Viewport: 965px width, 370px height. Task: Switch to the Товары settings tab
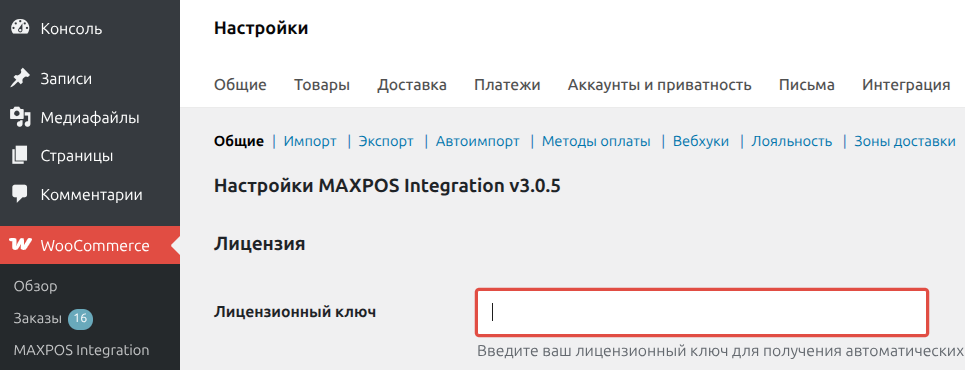click(x=322, y=85)
